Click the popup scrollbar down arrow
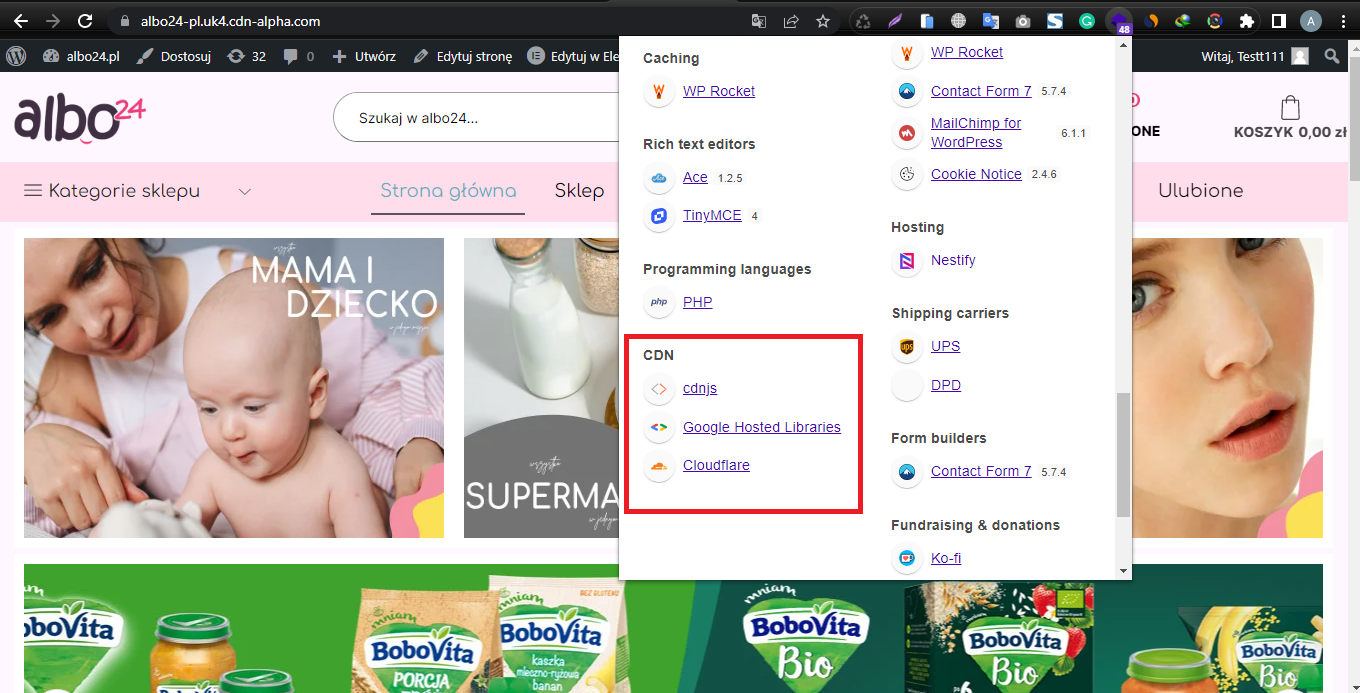 tap(1124, 571)
